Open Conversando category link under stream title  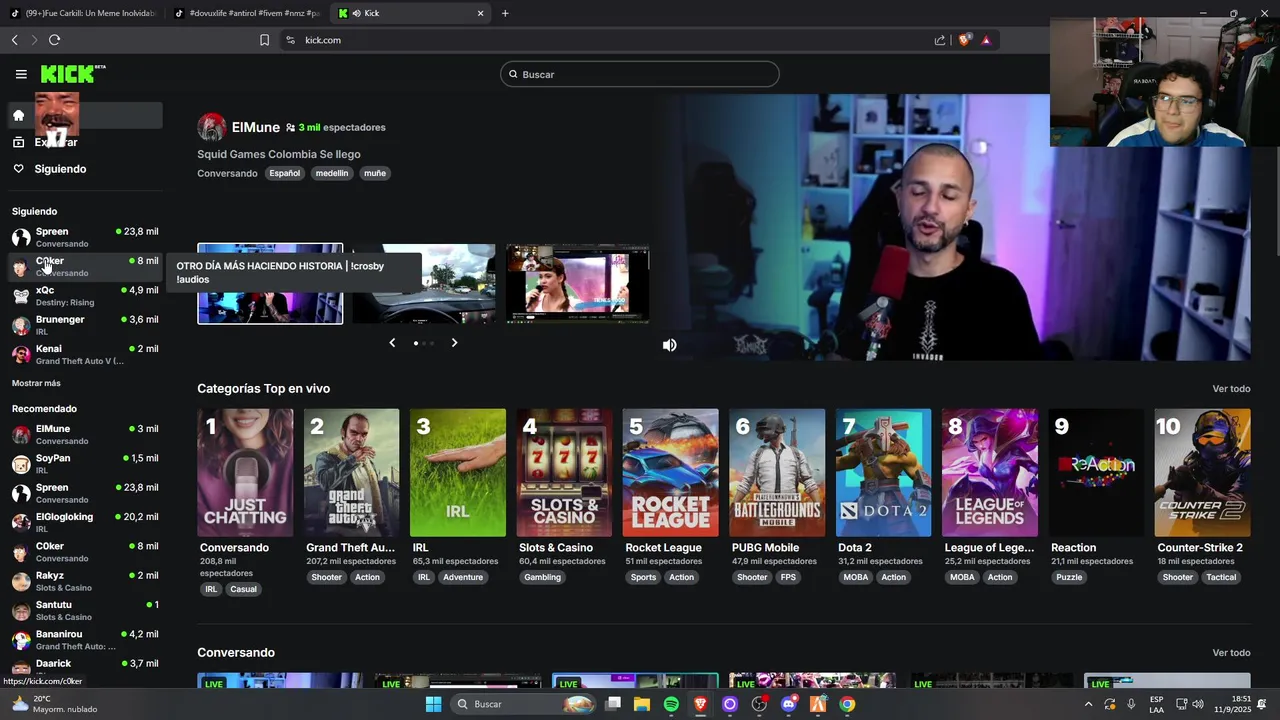coord(227,173)
